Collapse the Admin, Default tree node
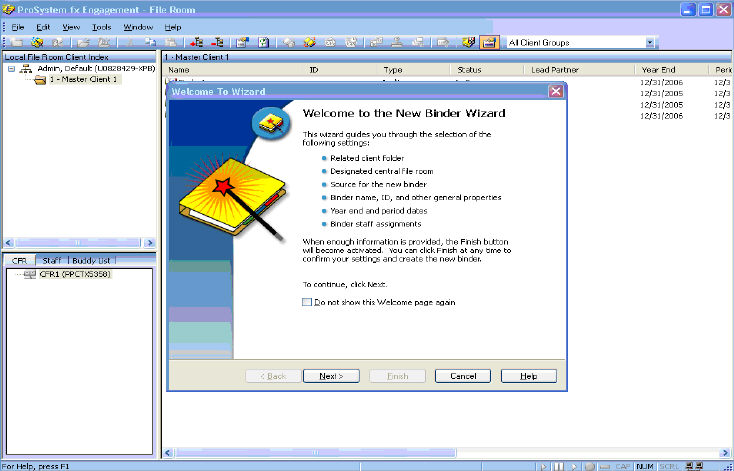The height and width of the screenshot is (471, 734). 12,69
